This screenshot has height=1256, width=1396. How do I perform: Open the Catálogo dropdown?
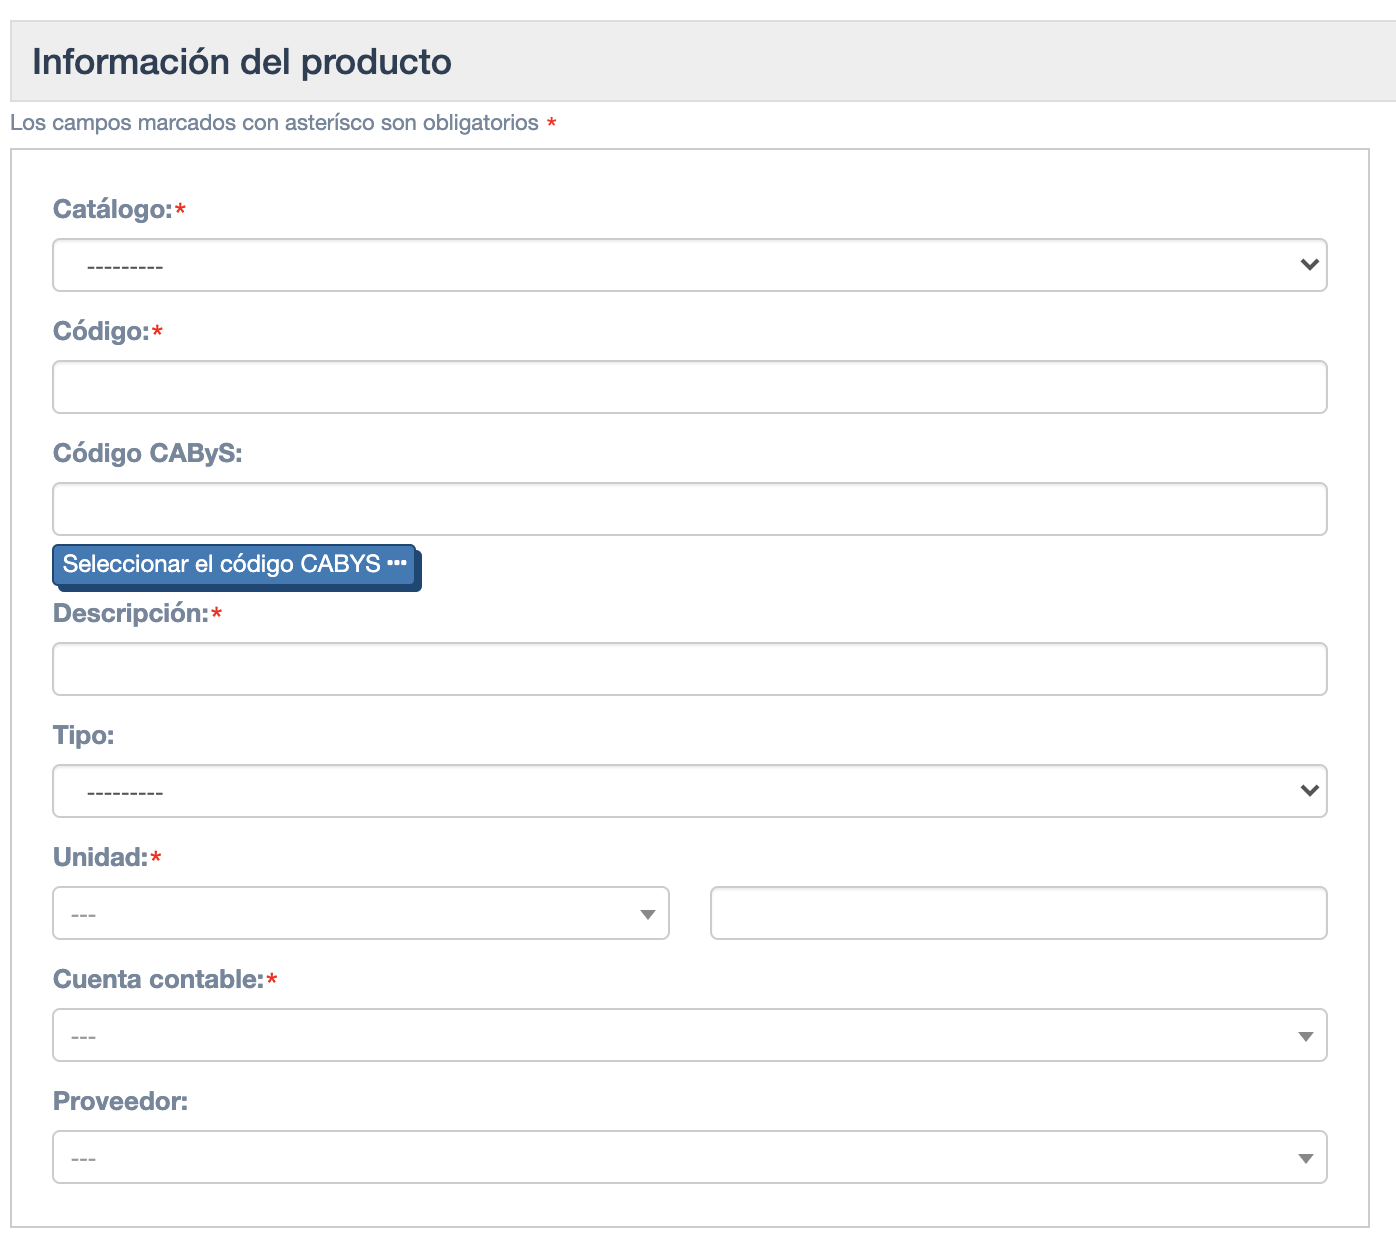(x=689, y=265)
